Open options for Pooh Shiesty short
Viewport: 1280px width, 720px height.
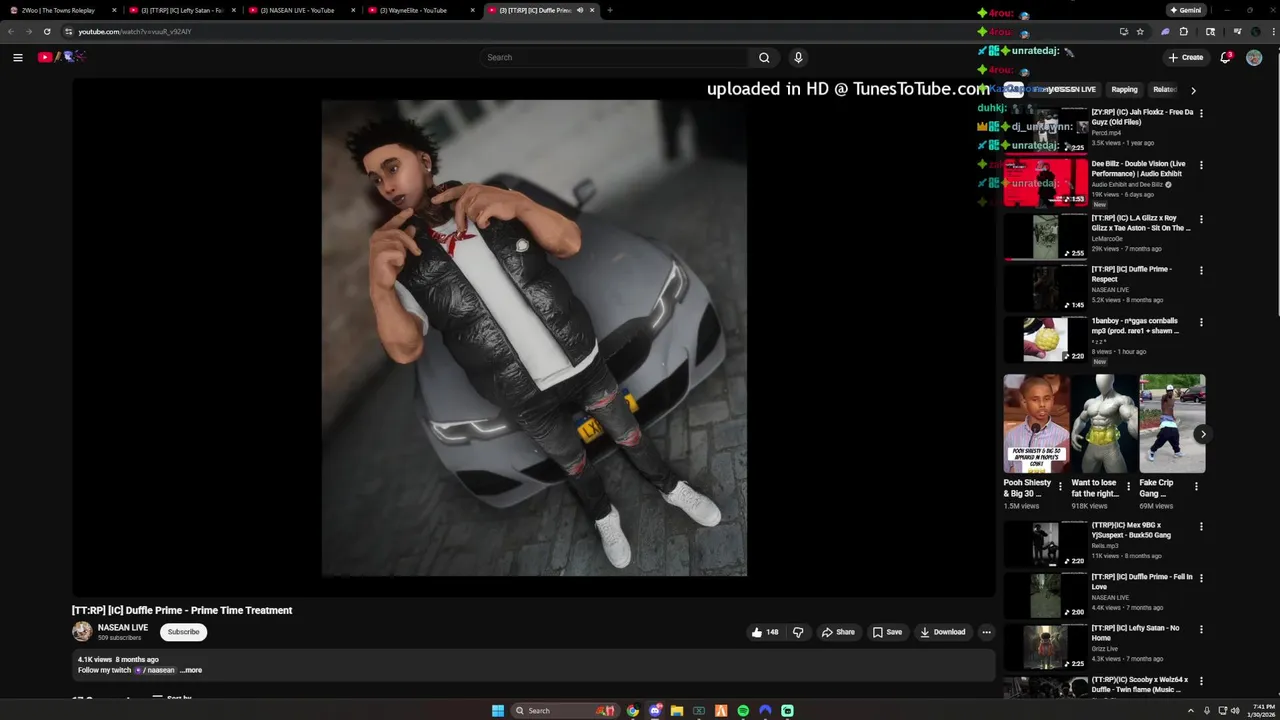(1061, 487)
